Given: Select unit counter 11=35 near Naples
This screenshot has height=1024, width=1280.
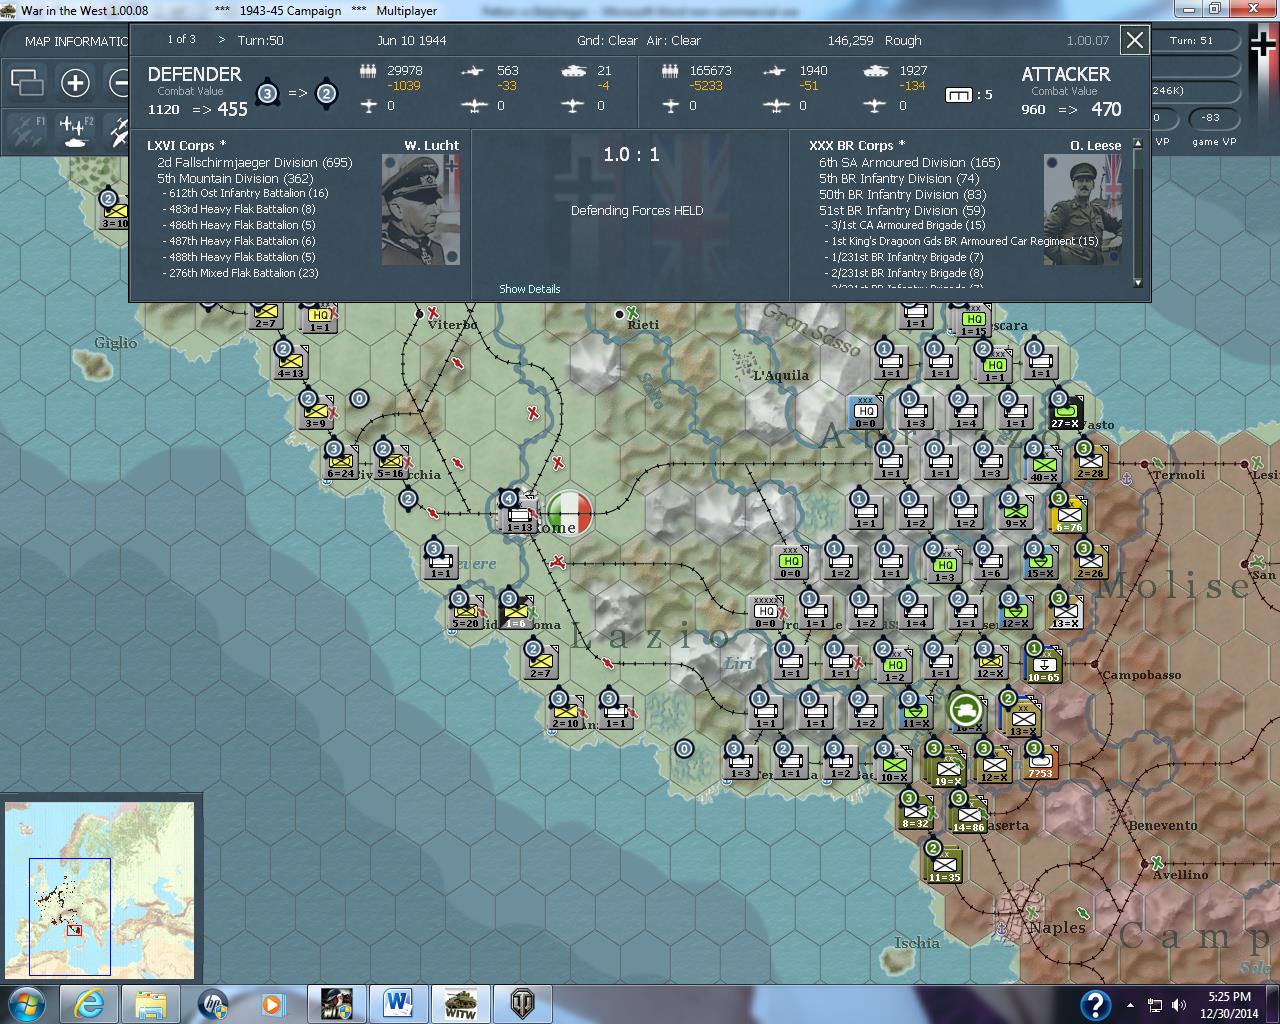Looking at the screenshot, I should [x=944, y=865].
